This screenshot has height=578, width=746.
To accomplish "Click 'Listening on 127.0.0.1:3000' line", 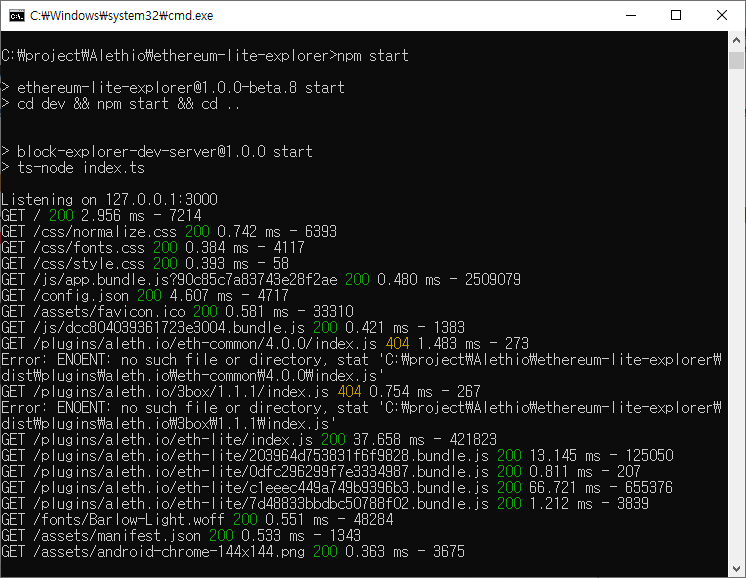I will click(109, 199).
